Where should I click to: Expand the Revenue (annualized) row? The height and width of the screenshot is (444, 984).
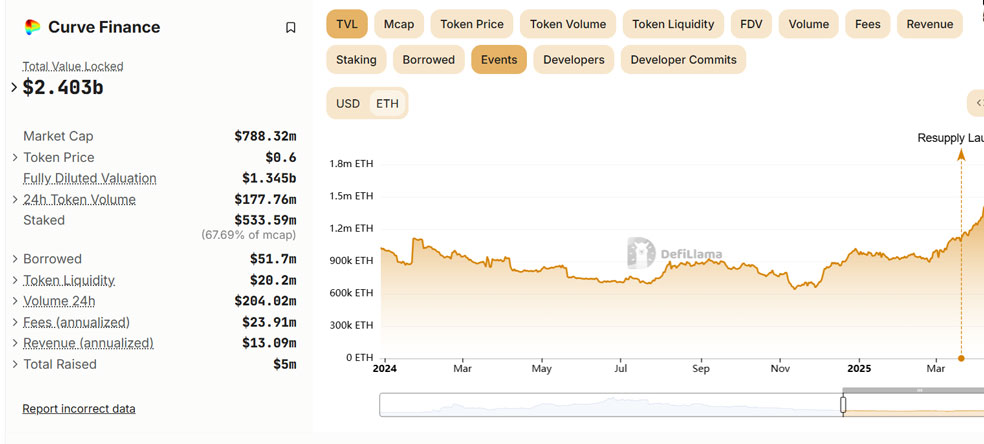tap(15, 343)
